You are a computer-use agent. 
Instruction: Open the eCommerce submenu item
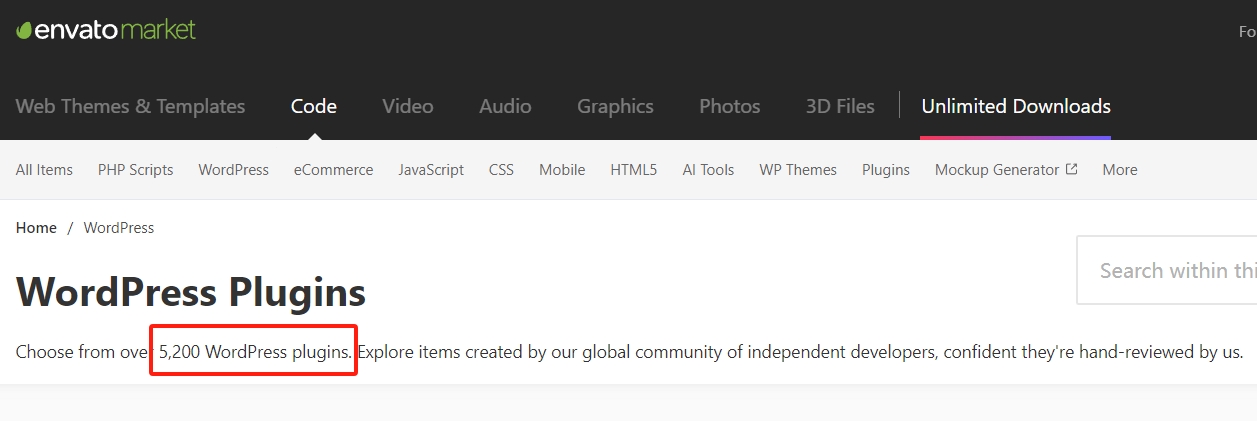tap(333, 170)
